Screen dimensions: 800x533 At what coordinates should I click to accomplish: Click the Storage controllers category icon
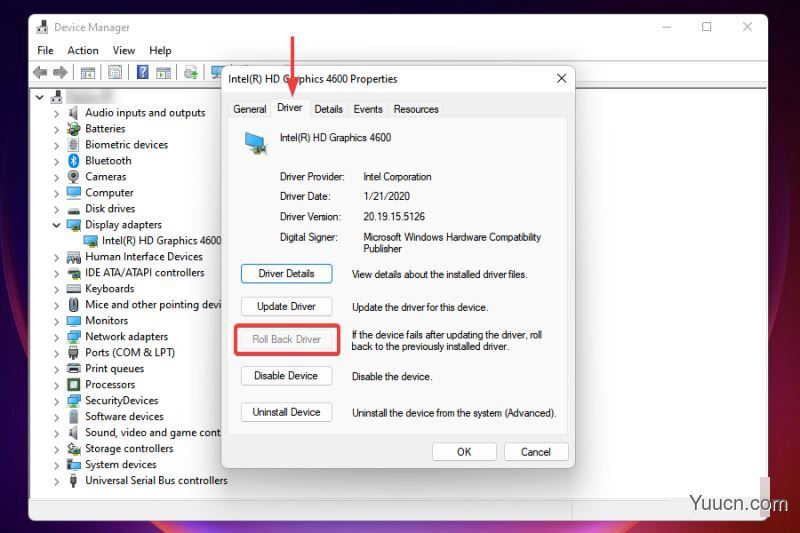(x=73, y=448)
